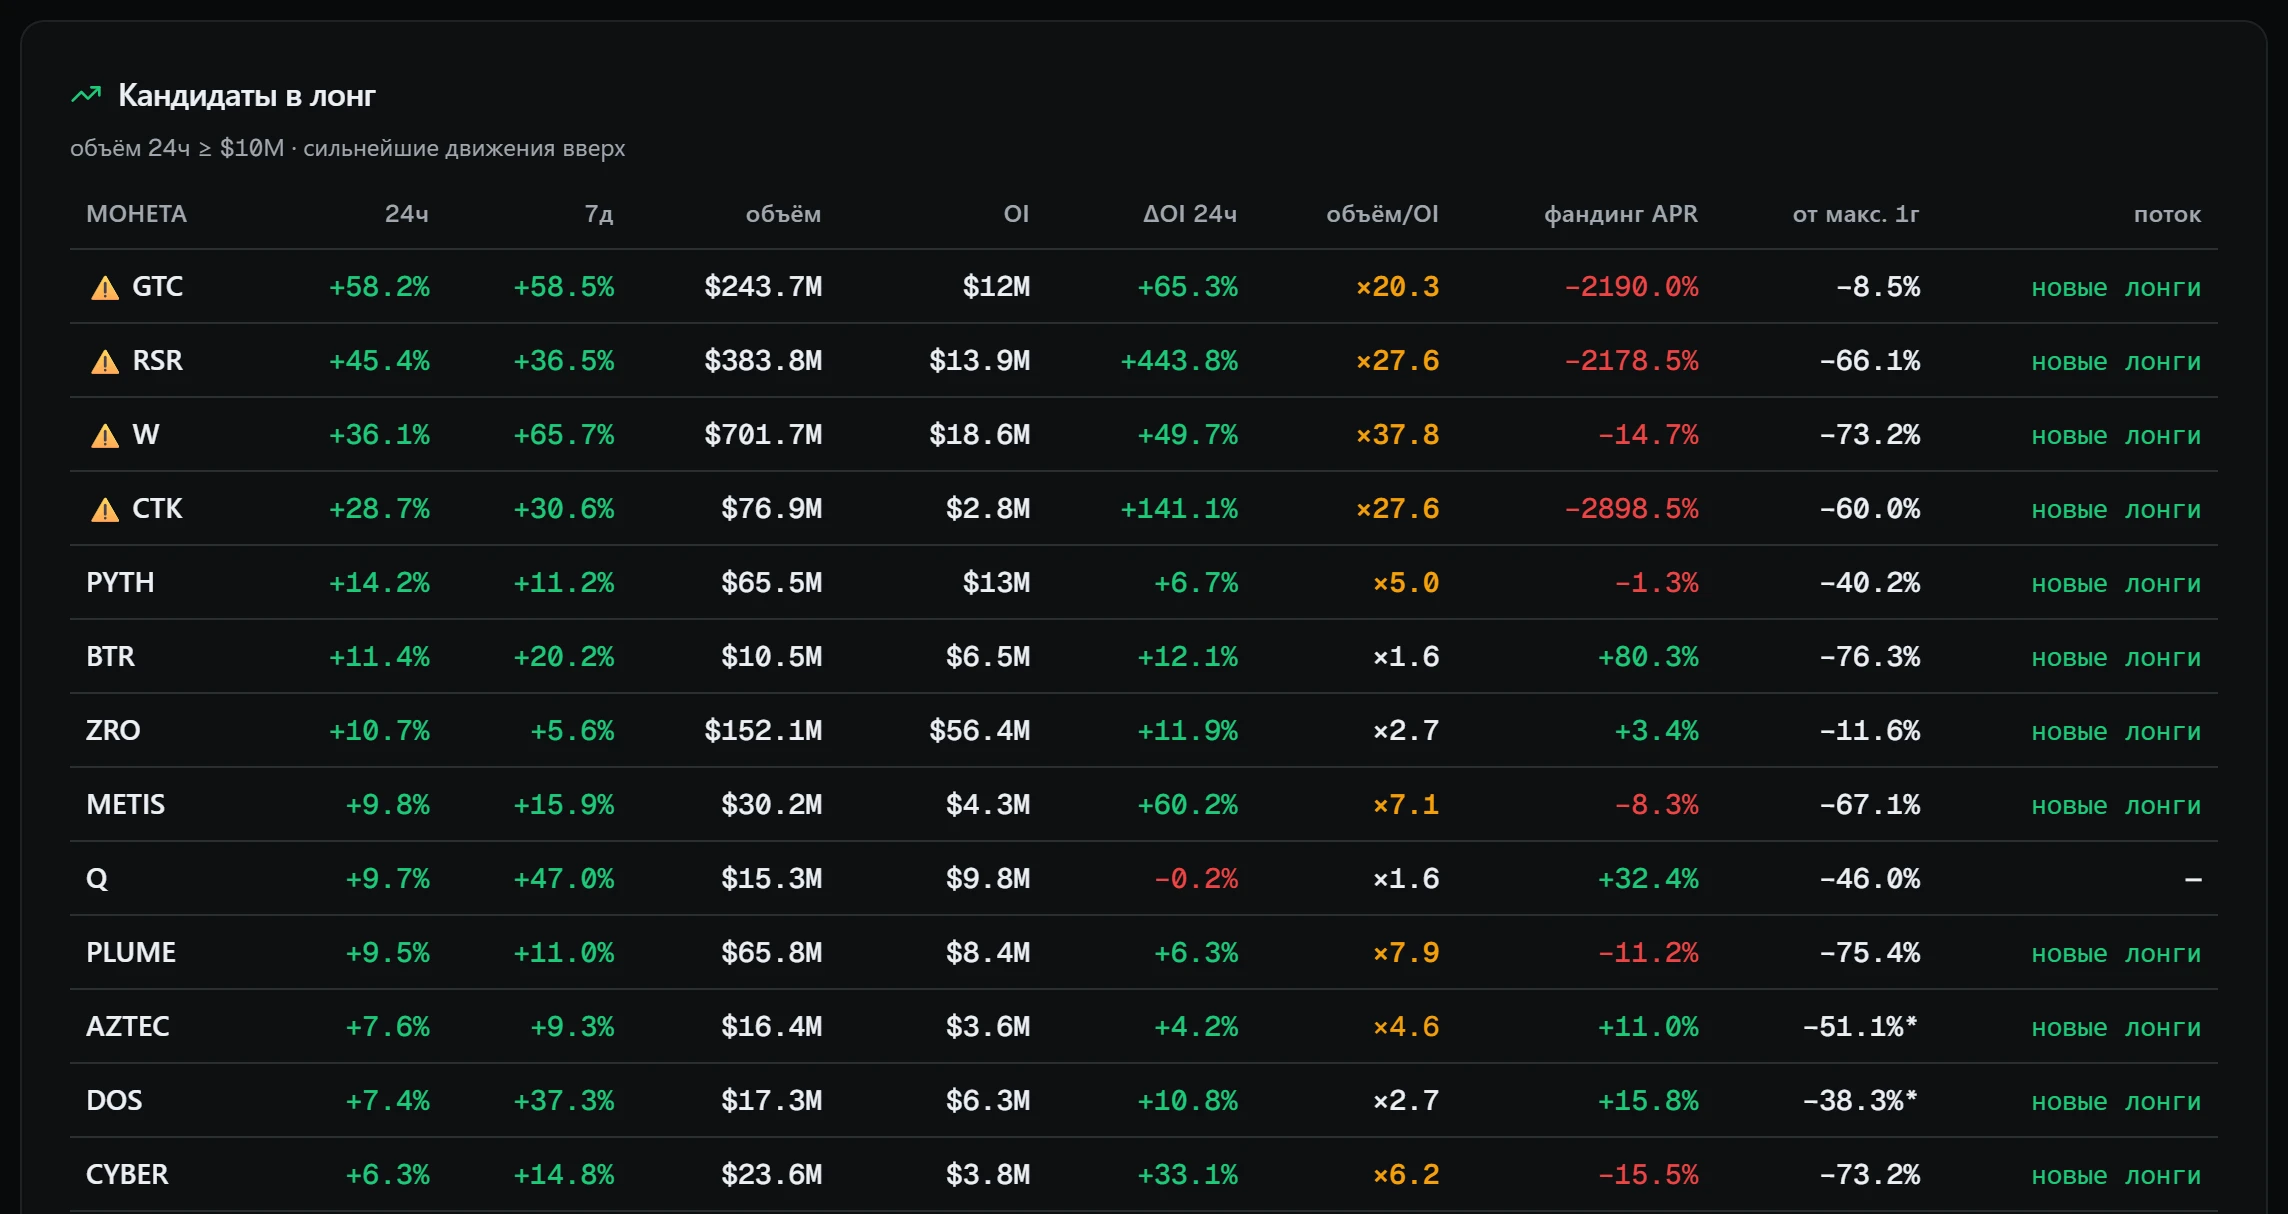The width and height of the screenshot is (2288, 1214).
Task: Click the поток column header
Action: pyautogui.click(x=2167, y=214)
